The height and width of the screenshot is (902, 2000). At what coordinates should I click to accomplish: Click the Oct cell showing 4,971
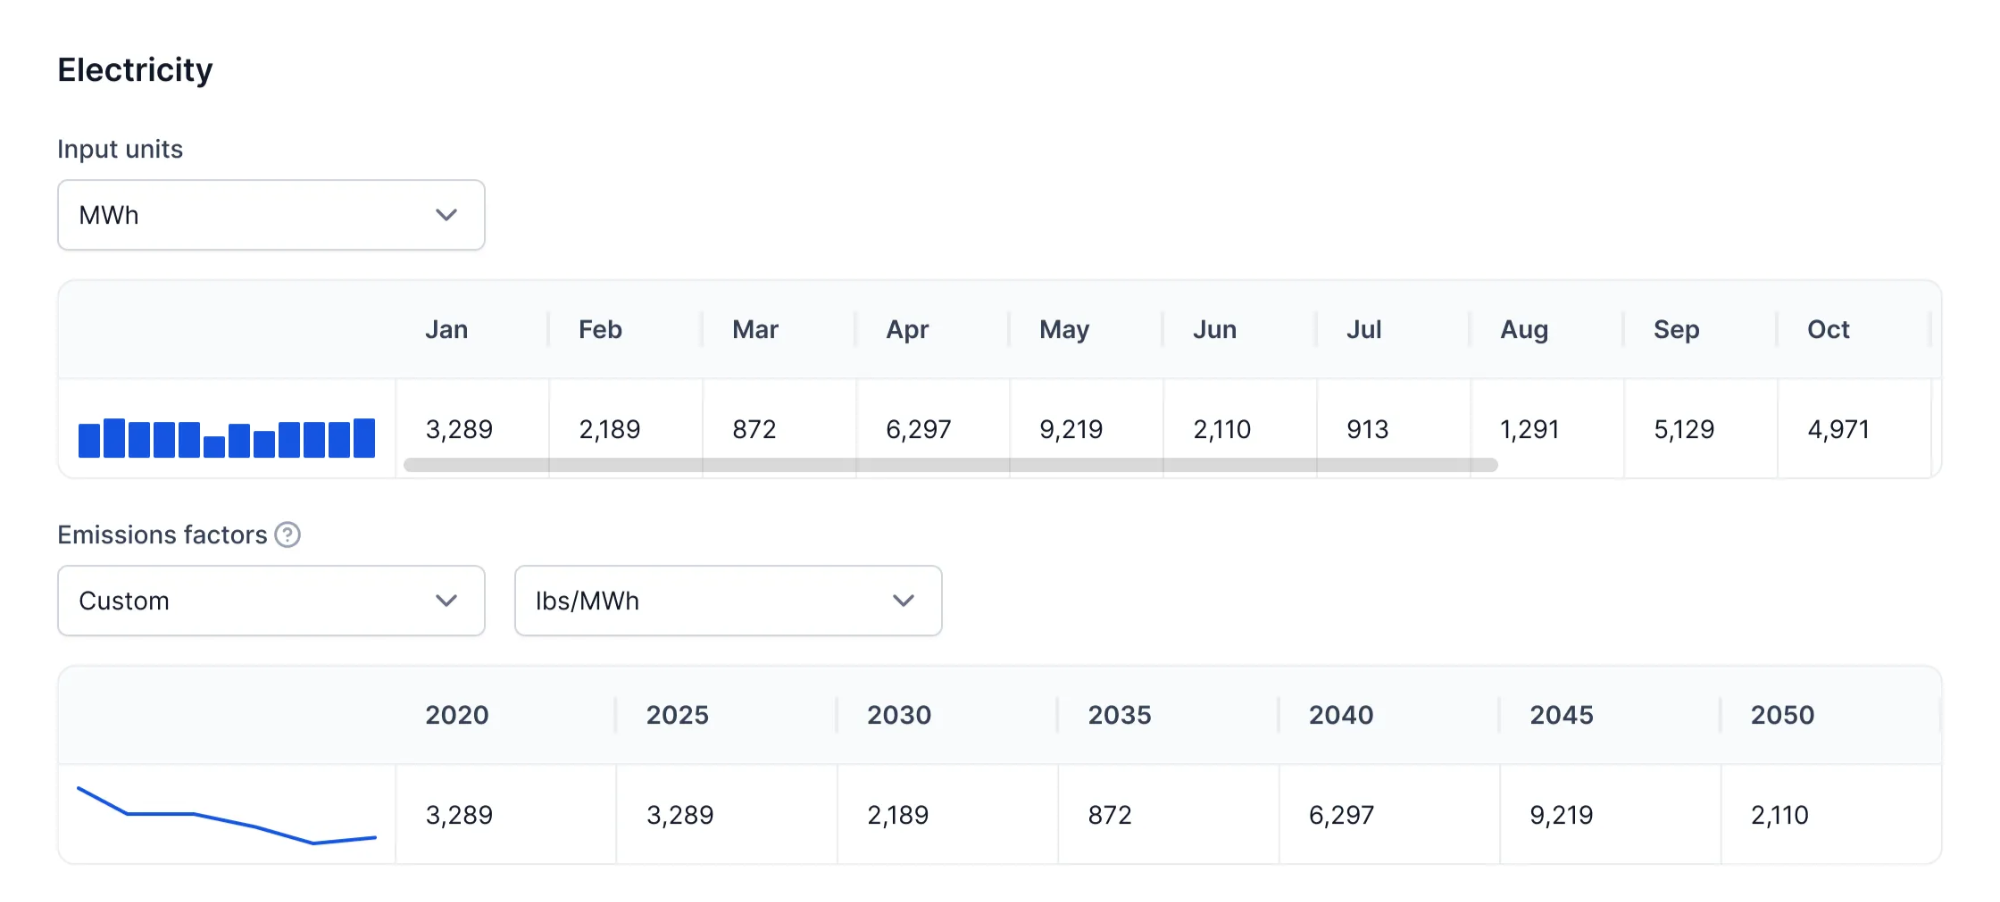click(1853, 429)
